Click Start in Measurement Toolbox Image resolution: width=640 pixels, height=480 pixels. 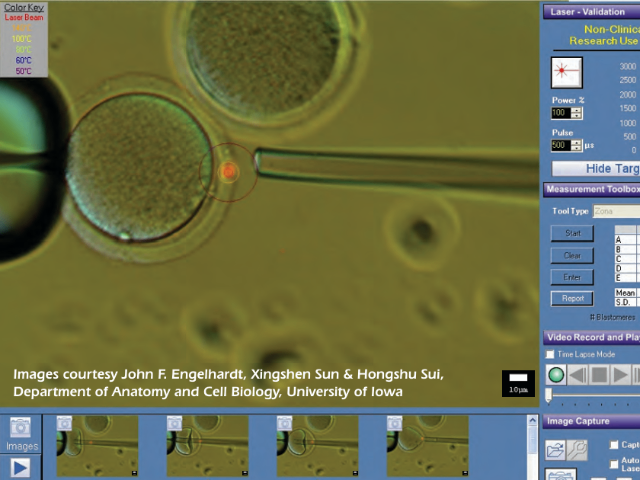[x=572, y=233]
